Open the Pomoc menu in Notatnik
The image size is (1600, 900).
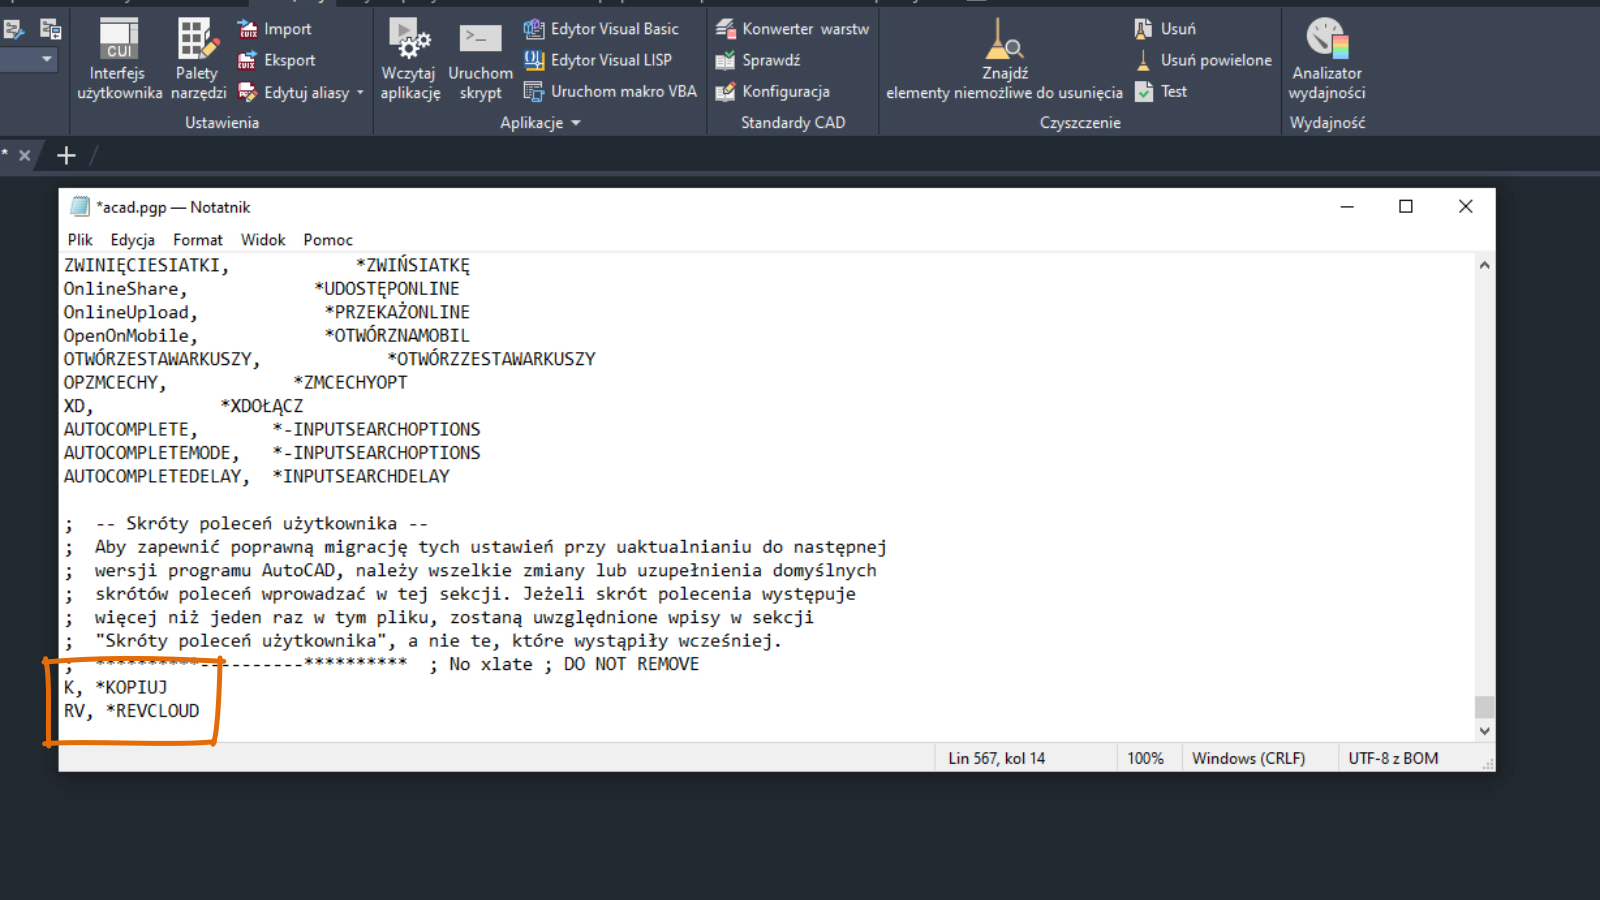tap(328, 240)
